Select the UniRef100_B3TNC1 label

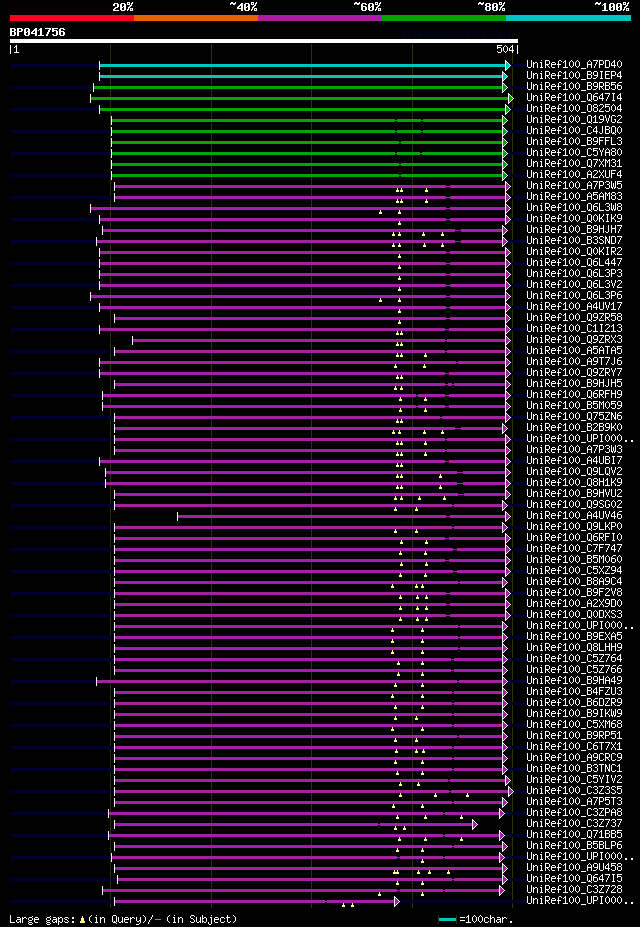[x=574, y=769]
